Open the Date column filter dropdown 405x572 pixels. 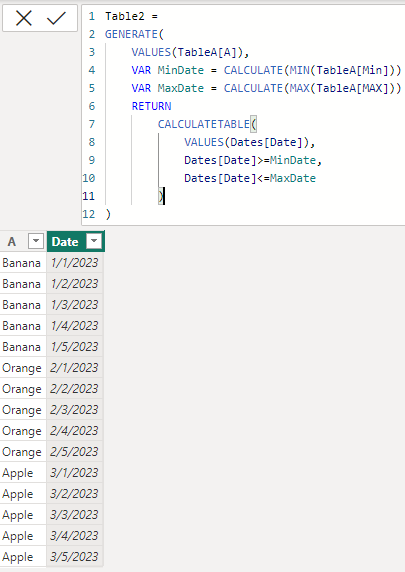click(x=94, y=241)
